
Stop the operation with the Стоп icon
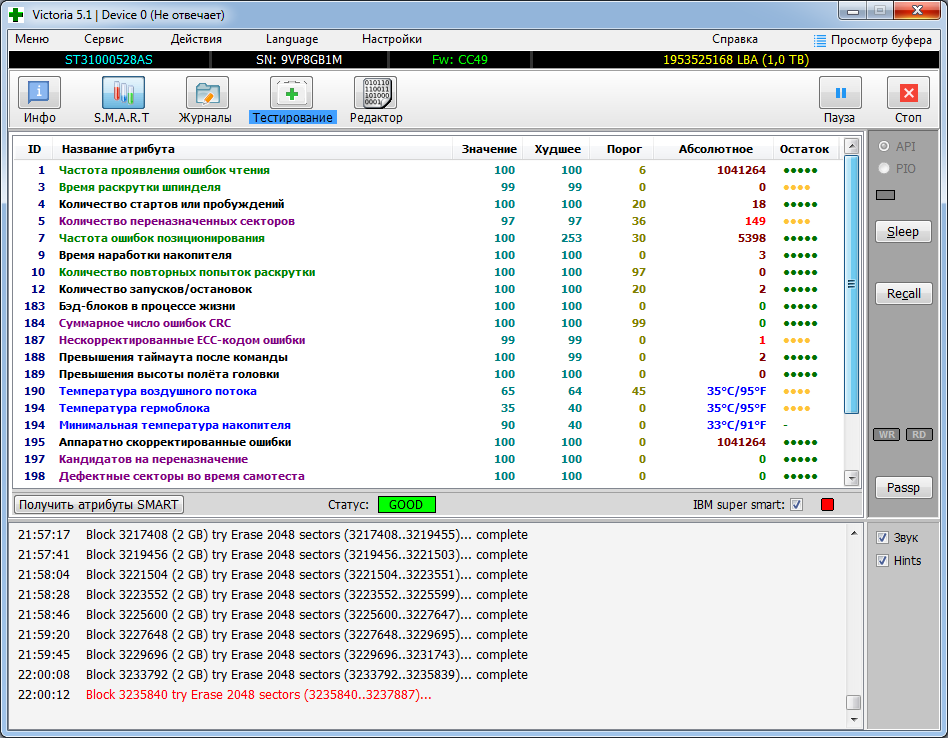pos(907,93)
